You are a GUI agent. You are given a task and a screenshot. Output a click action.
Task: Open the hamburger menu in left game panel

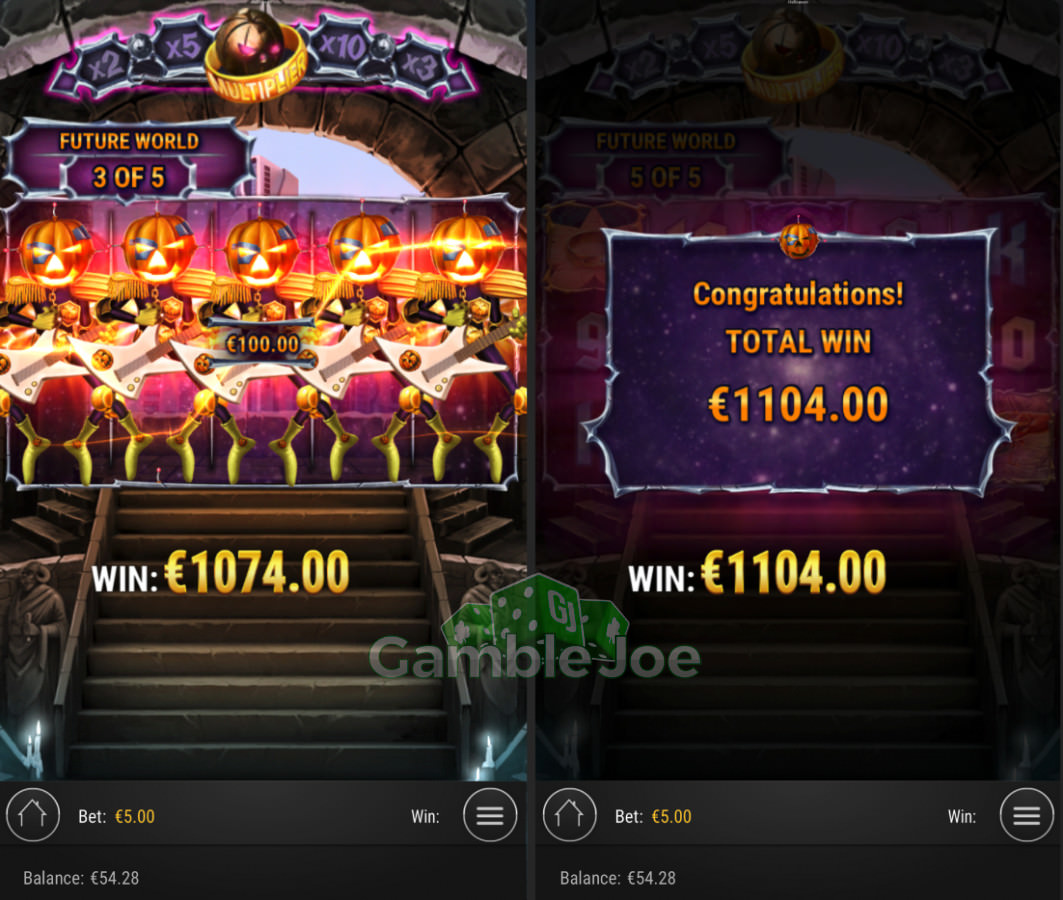click(489, 815)
